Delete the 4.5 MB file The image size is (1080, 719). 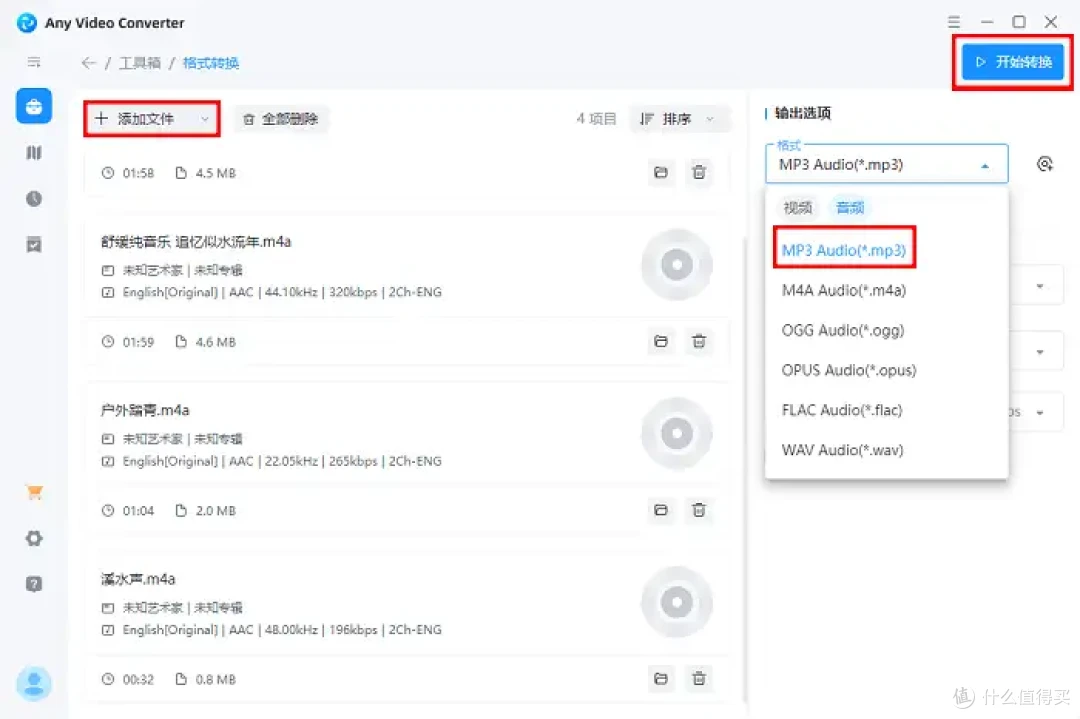tap(698, 172)
